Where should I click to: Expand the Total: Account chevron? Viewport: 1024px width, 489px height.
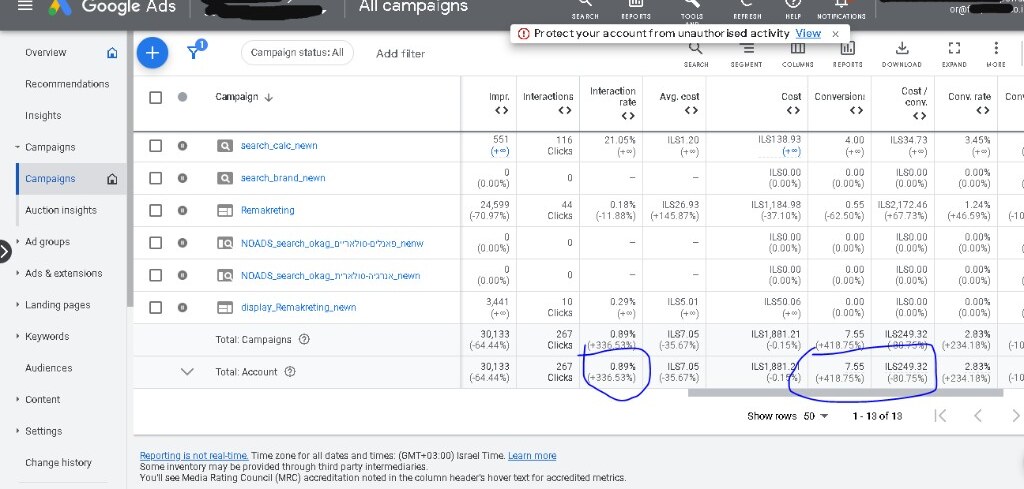[x=187, y=372]
